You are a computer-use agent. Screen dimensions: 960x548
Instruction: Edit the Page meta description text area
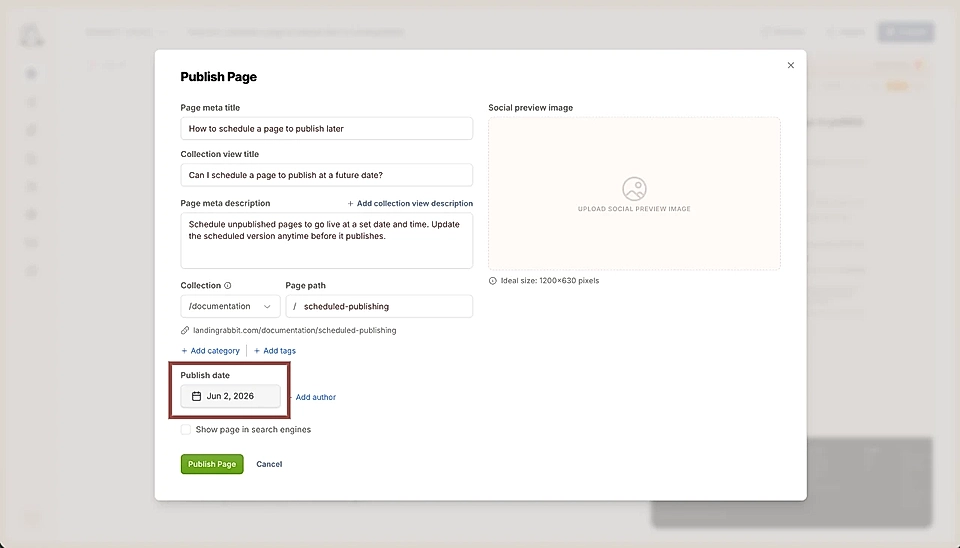pos(326,241)
